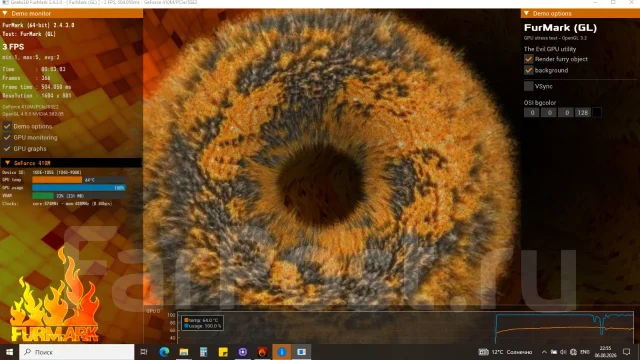Click the OSI bgcolor label
Viewport: 640px width, 360px height.
[540, 103]
